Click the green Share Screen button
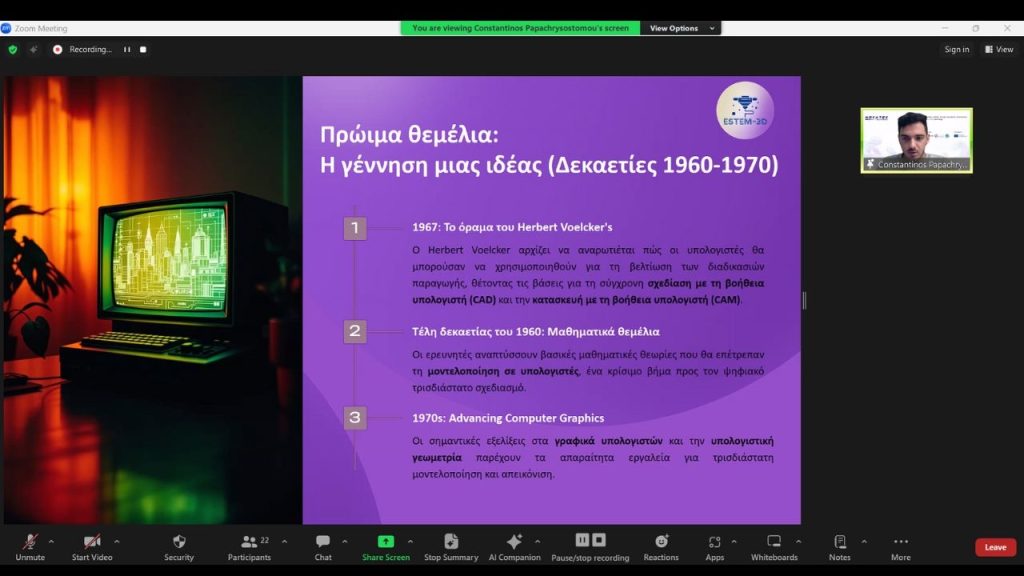The width and height of the screenshot is (1024, 576). pyautogui.click(x=386, y=547)
